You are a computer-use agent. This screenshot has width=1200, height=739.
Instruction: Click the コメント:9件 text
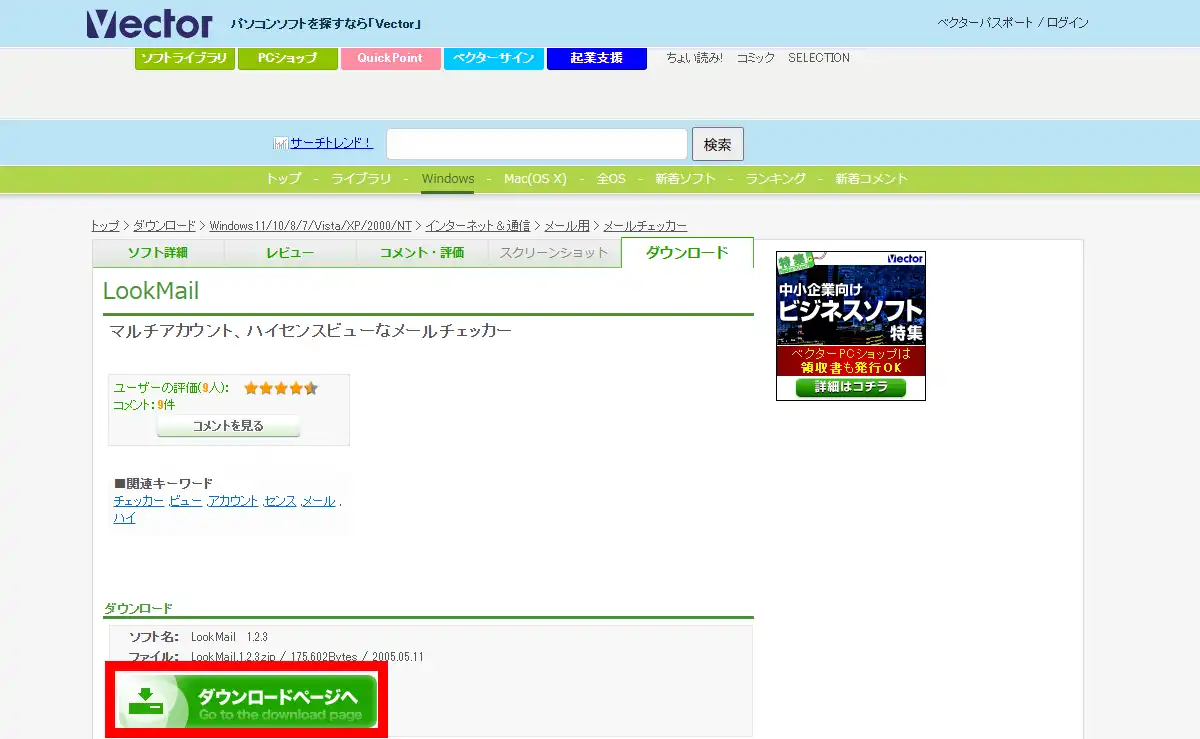click(144, 405)
